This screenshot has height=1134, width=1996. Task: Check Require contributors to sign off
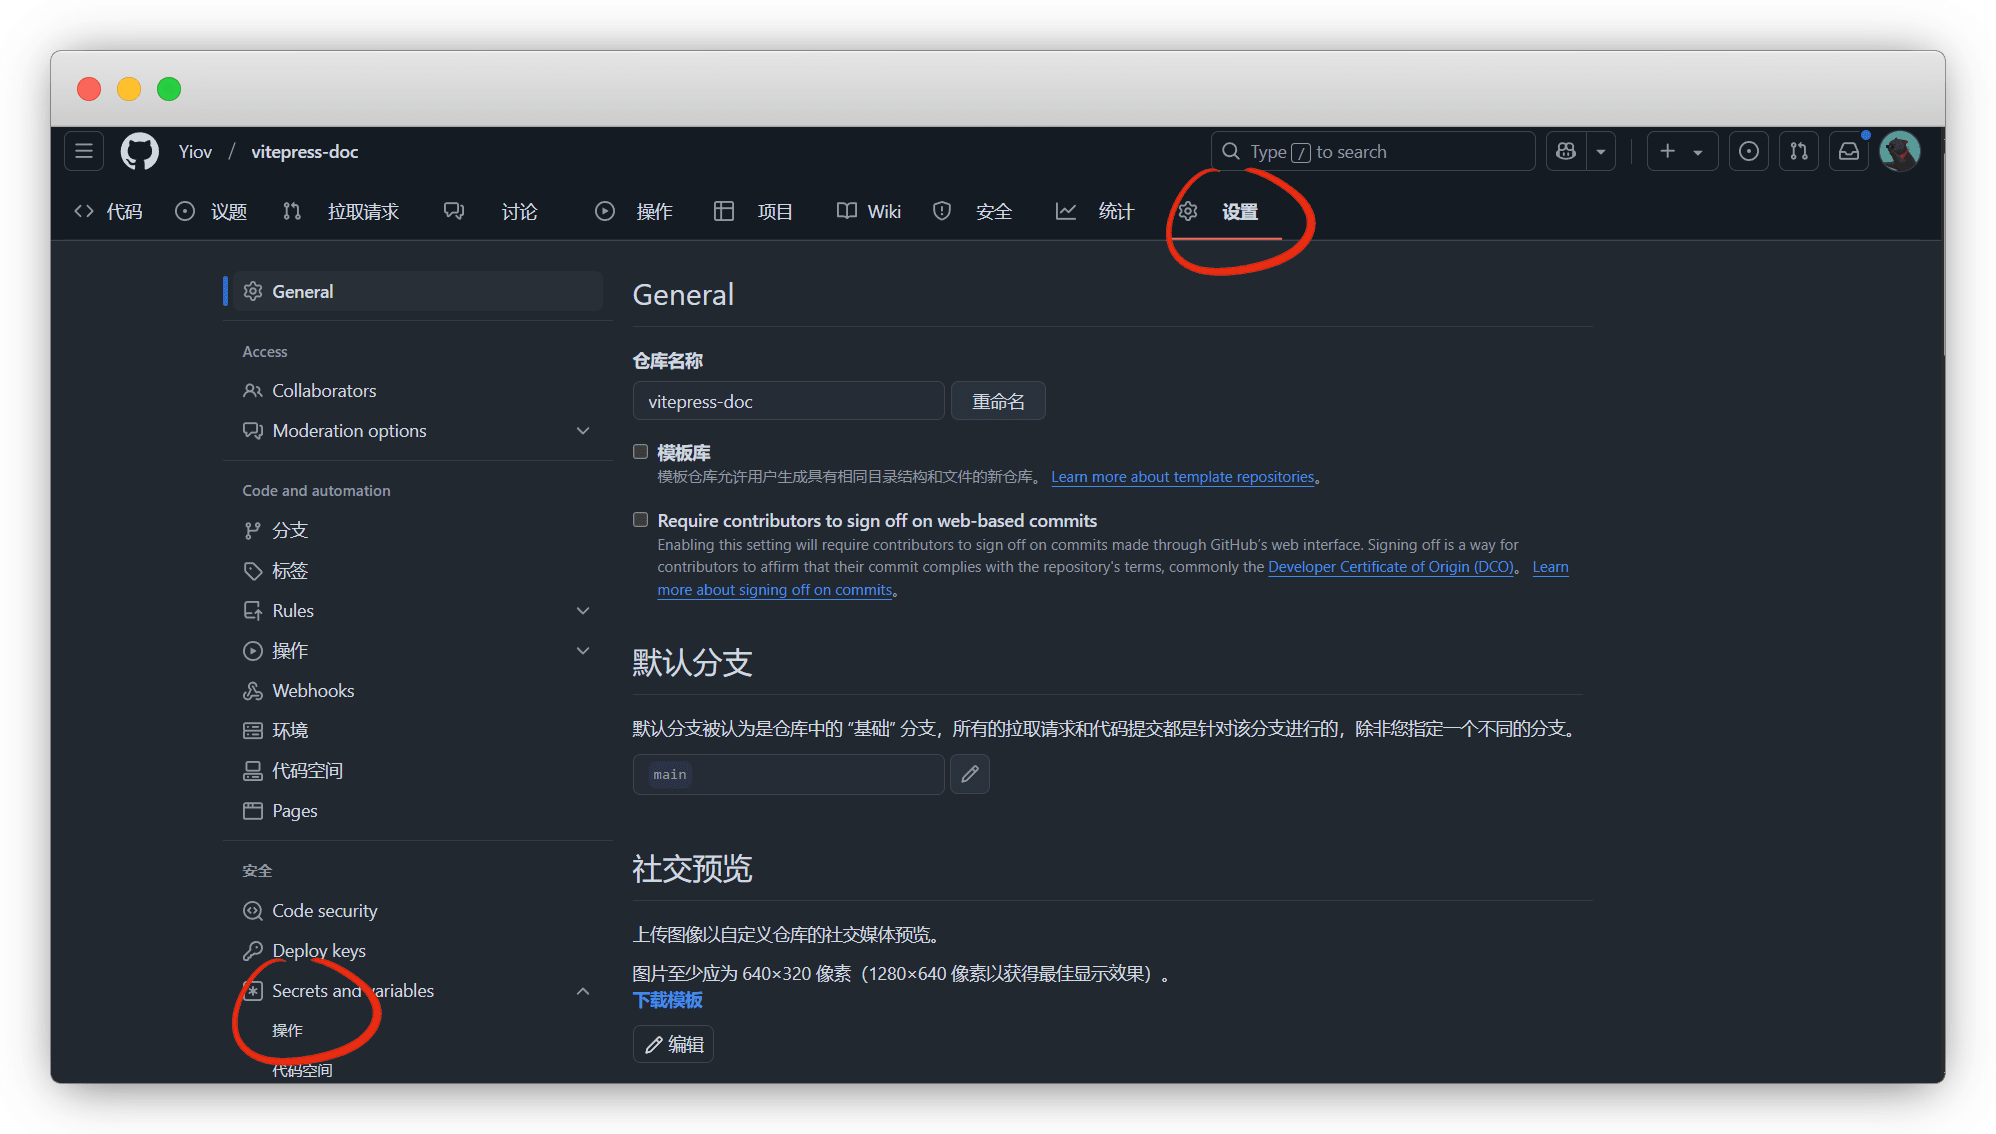(640, 520)
